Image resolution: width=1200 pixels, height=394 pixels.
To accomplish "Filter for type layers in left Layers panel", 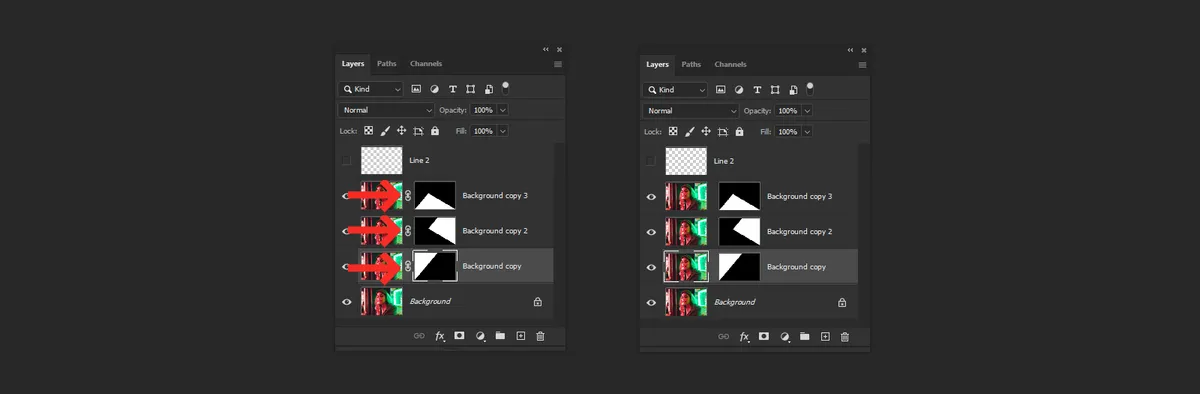I will pos(453,89).
